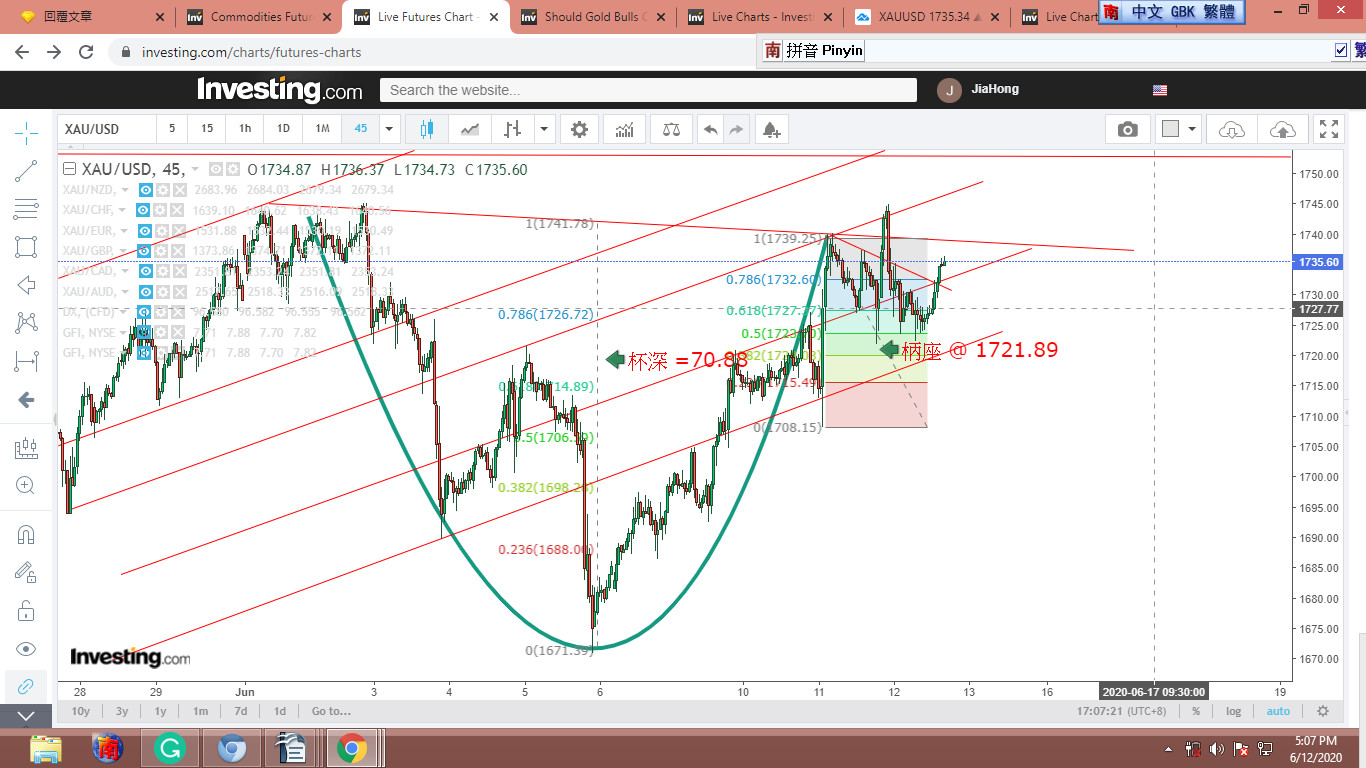Toggle the log scale option
1366x768 pixels.
click(1234, 711)
